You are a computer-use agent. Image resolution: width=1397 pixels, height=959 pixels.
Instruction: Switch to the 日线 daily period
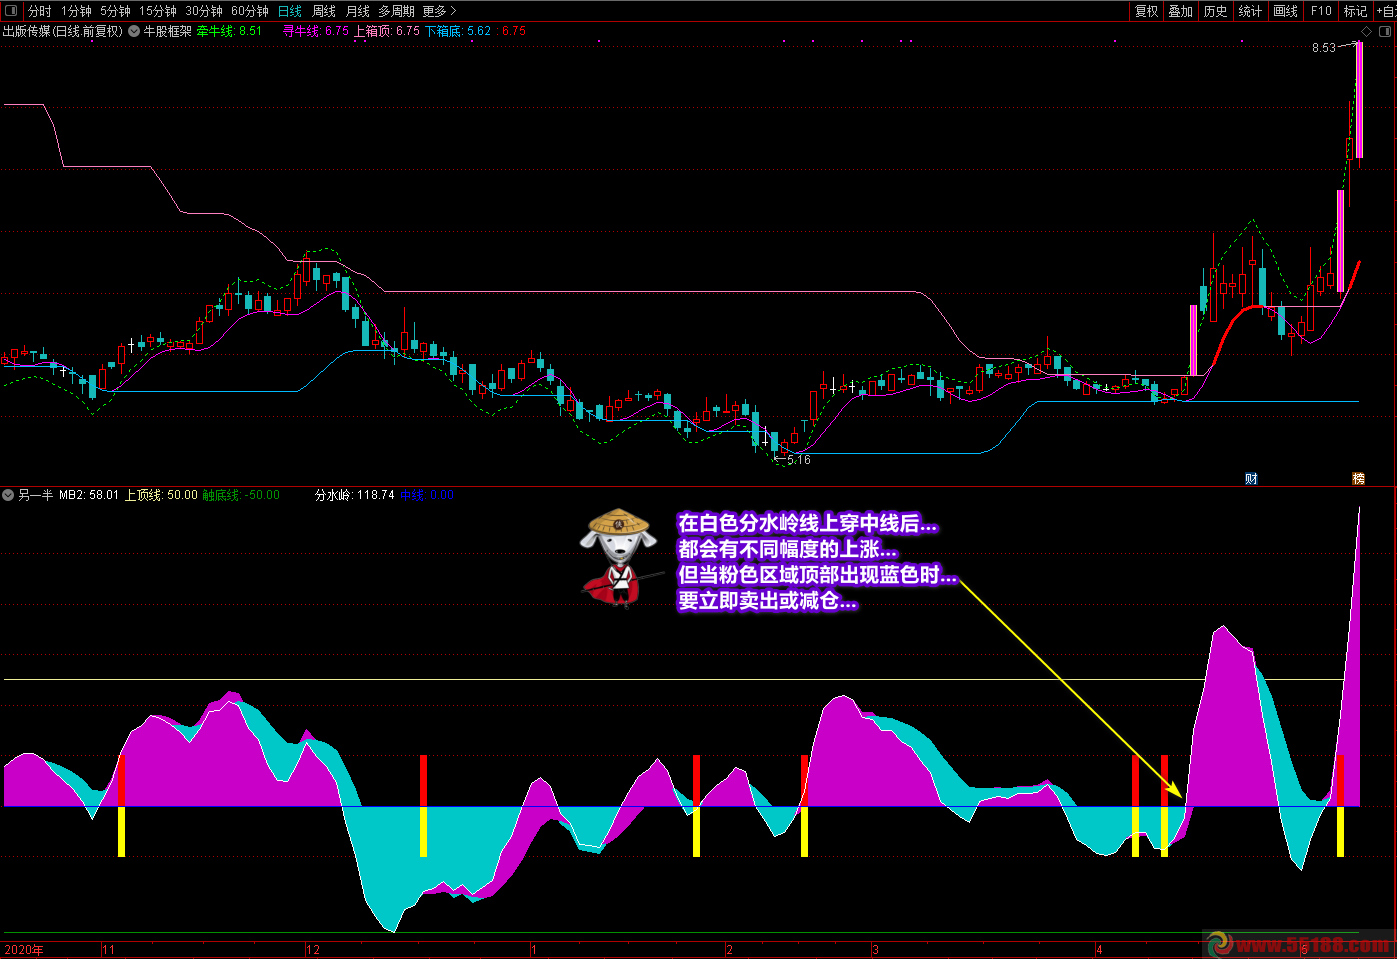pos(290,11)
